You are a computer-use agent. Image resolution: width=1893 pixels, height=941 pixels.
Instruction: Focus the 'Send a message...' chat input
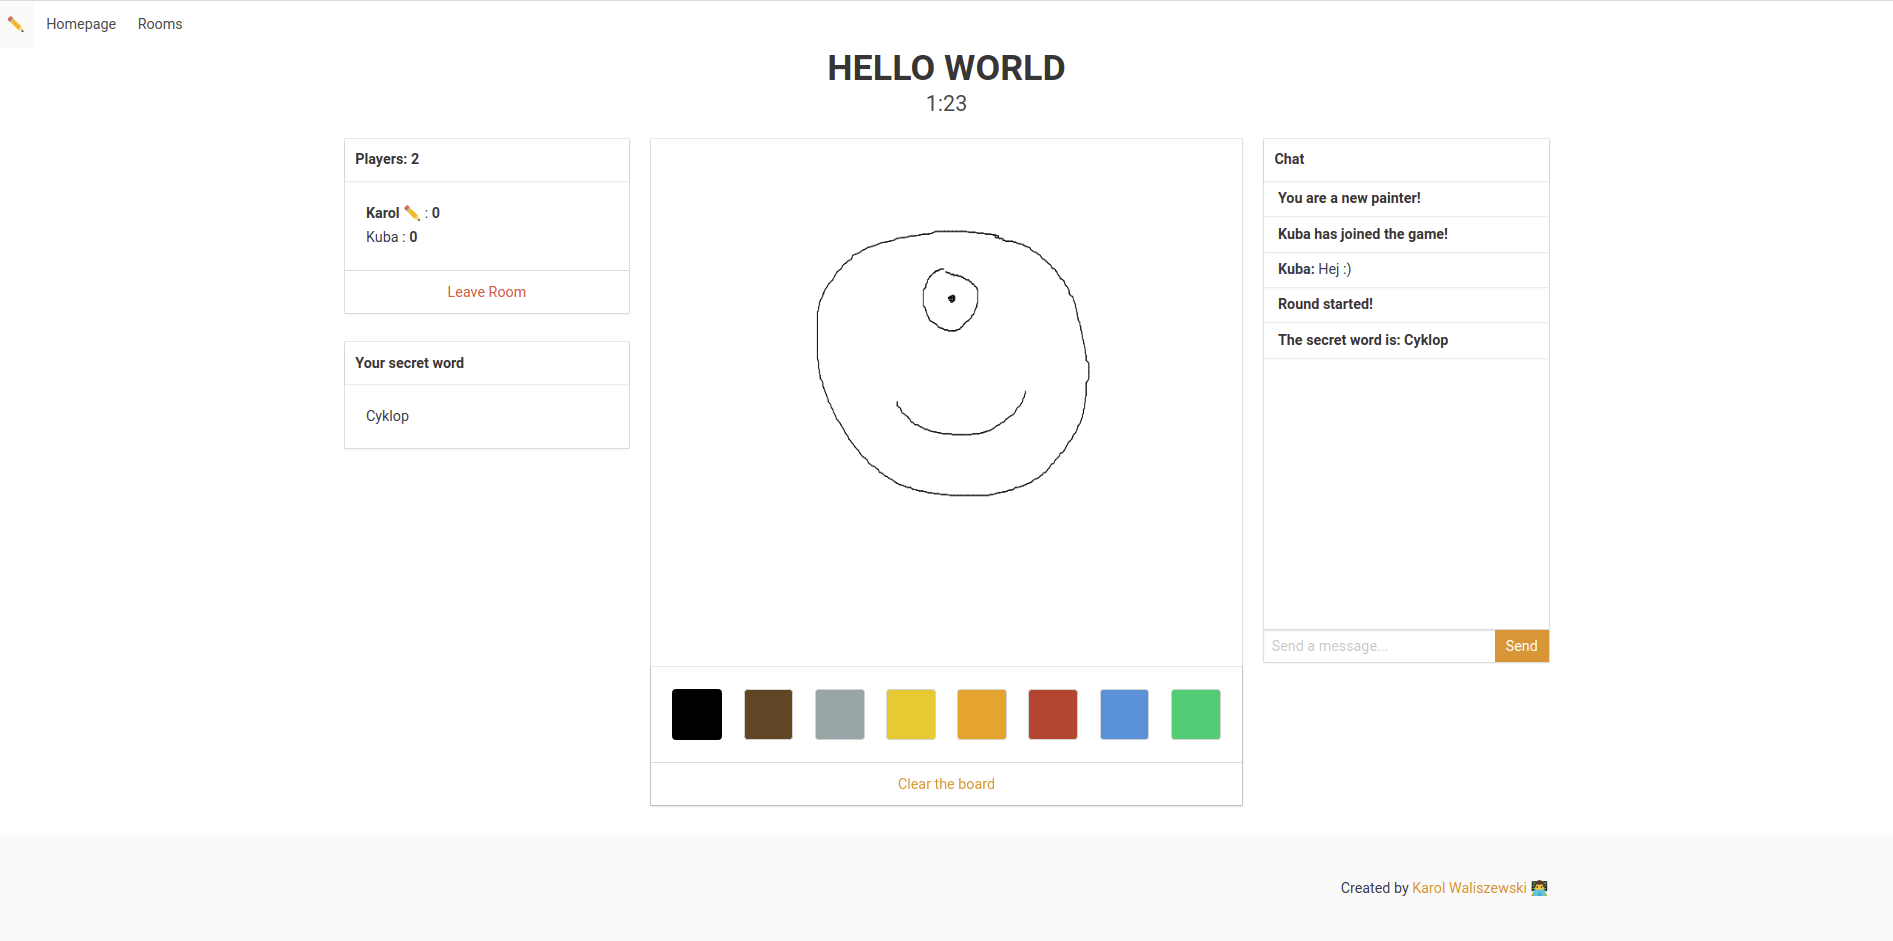[1379, 646]
